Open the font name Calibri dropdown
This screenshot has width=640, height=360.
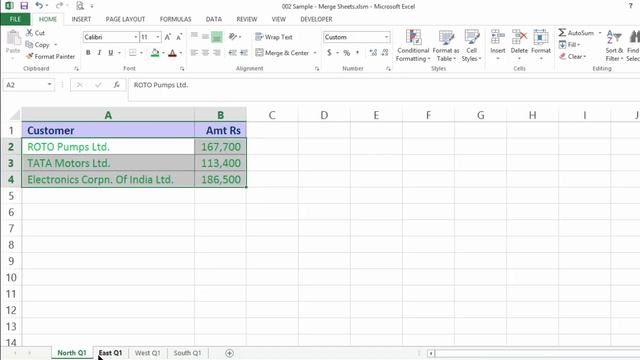pyautogui.click(x=136, y=37)
